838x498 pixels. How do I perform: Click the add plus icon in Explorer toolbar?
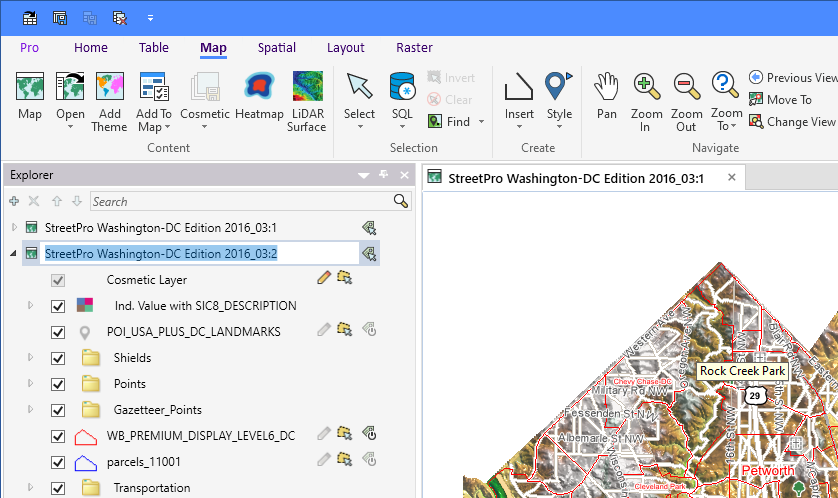pos(14,201)
